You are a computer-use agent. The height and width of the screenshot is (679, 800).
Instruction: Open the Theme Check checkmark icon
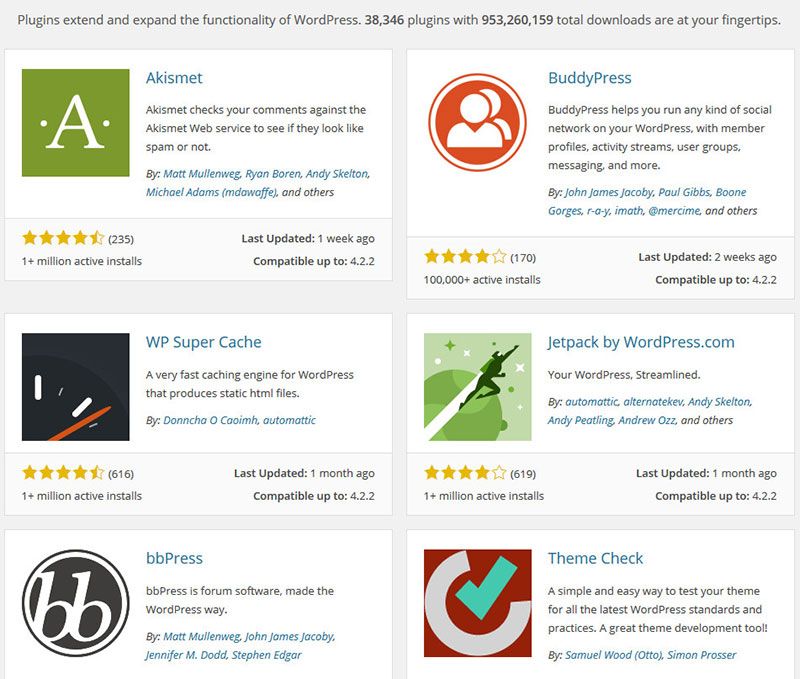click(477, 603)
